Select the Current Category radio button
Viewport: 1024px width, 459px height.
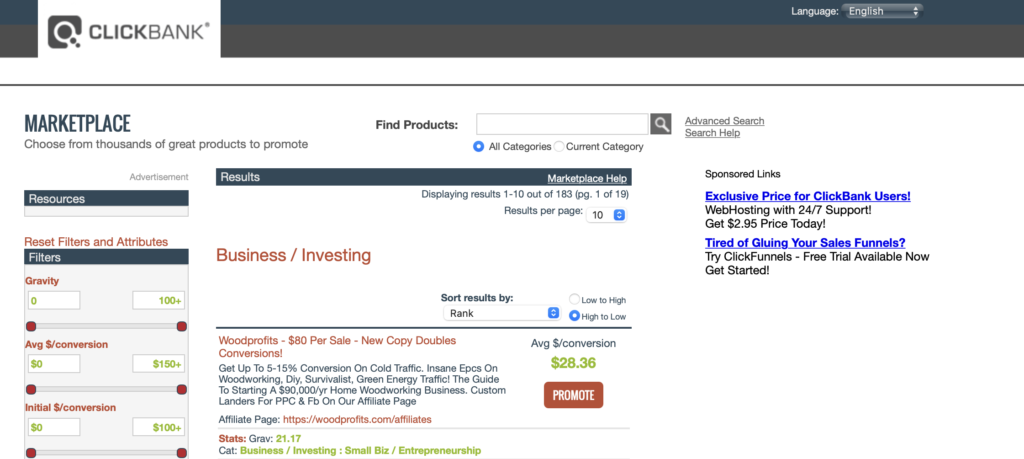559,146
